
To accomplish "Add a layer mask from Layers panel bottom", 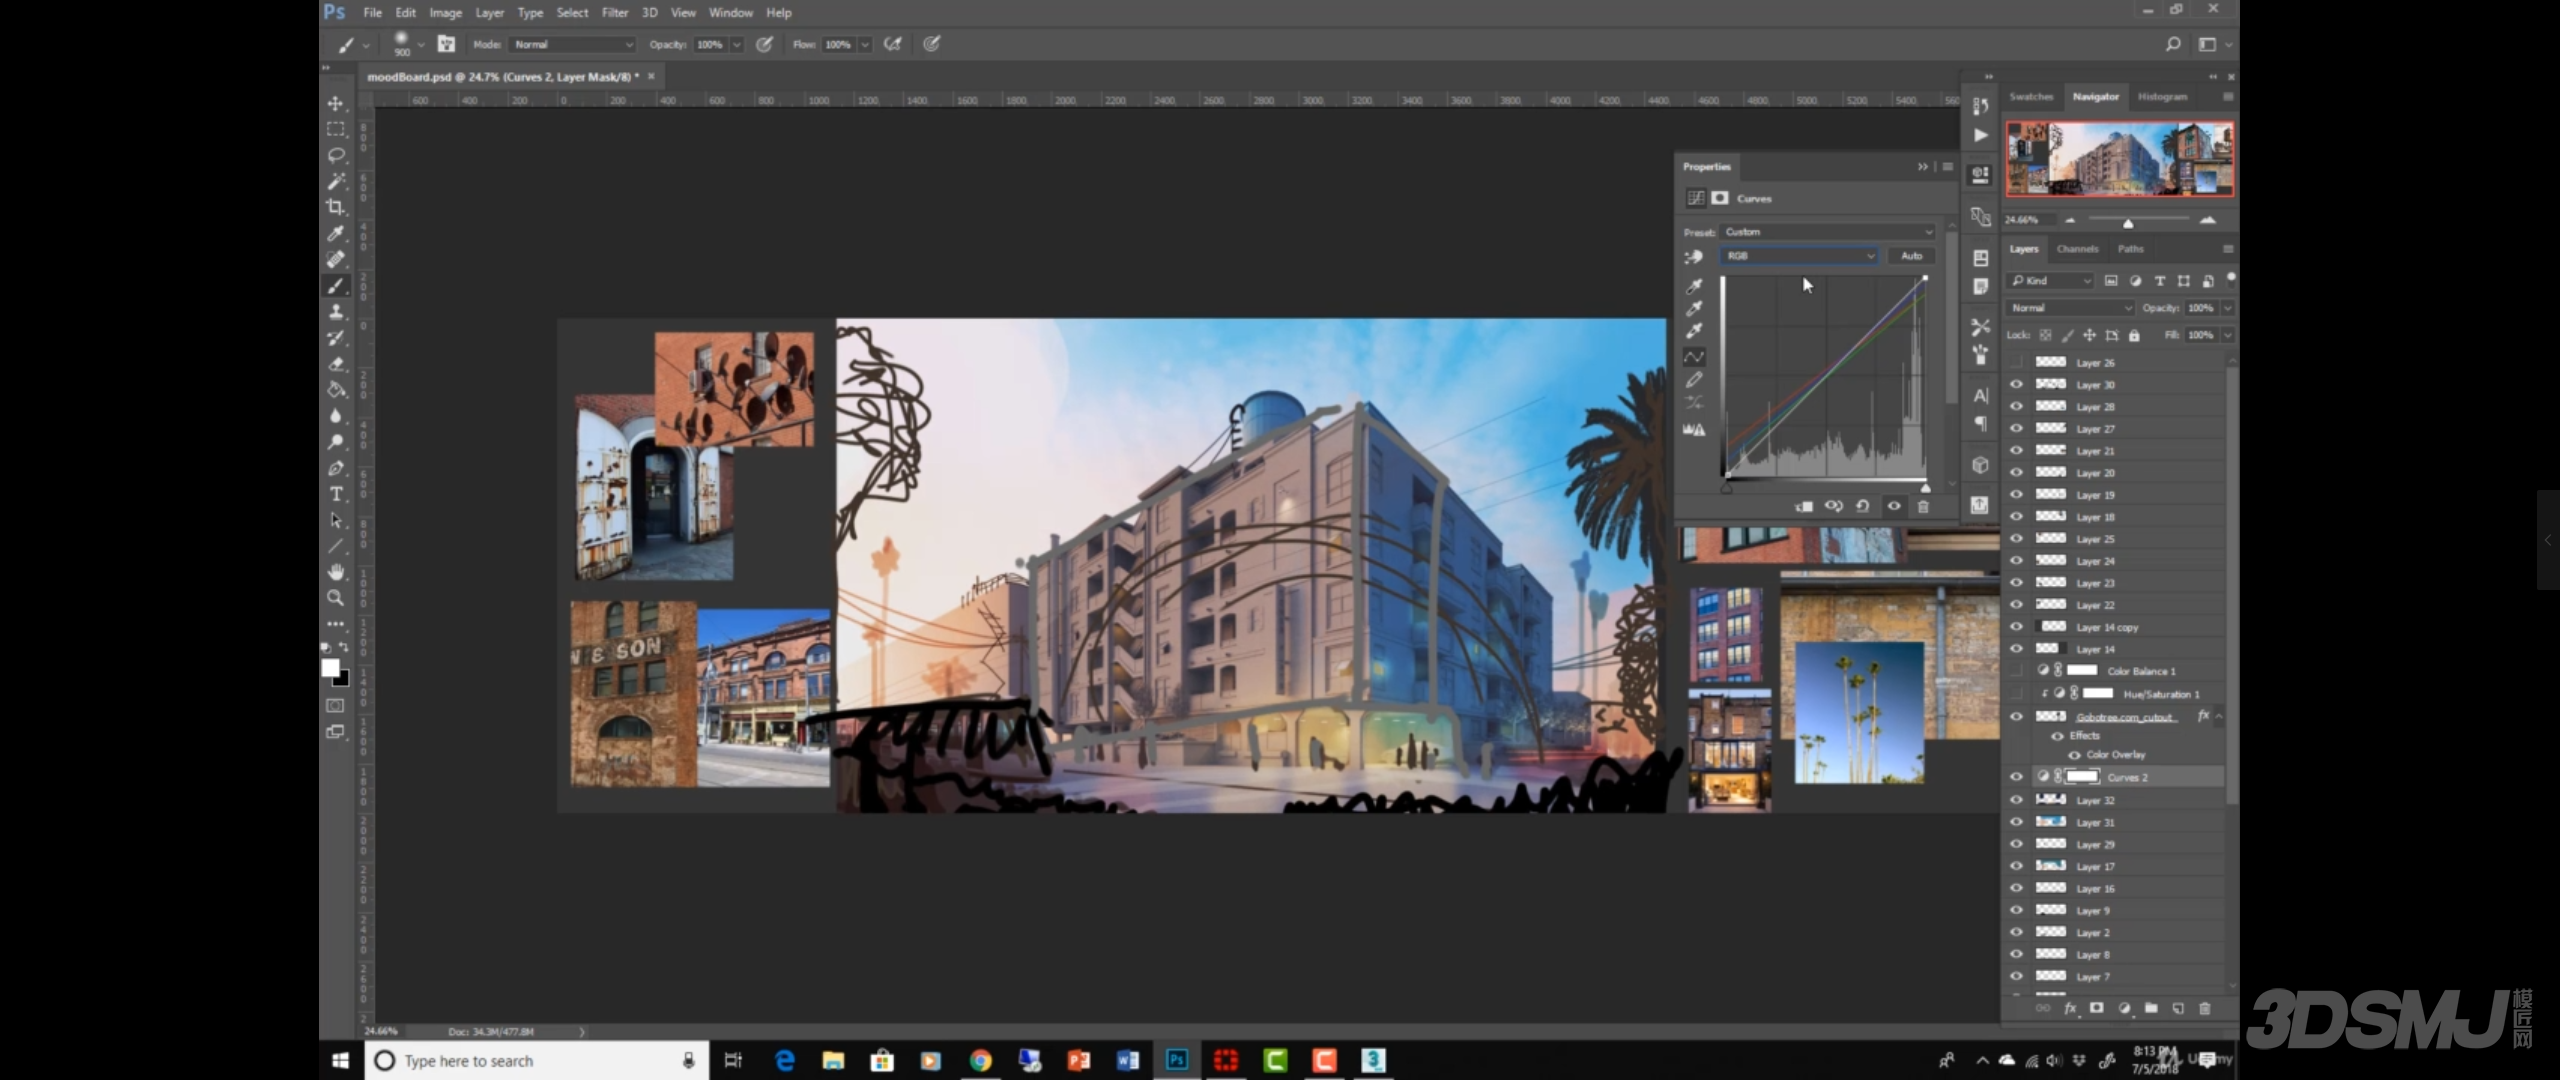I will (2097, 1008).
